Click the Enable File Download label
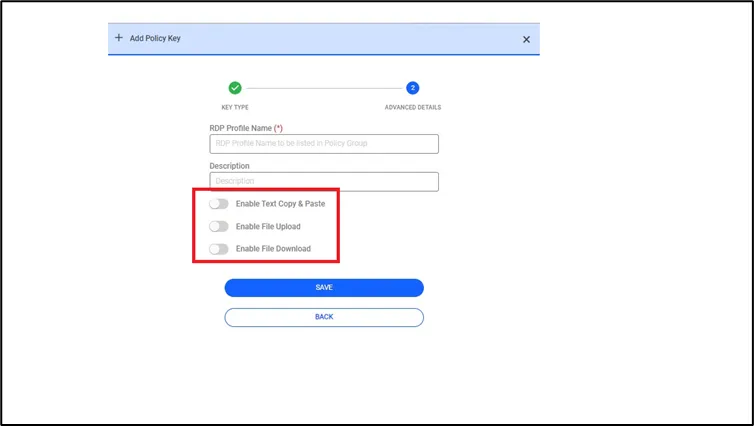The image size is (754, 426). point(273,249)
